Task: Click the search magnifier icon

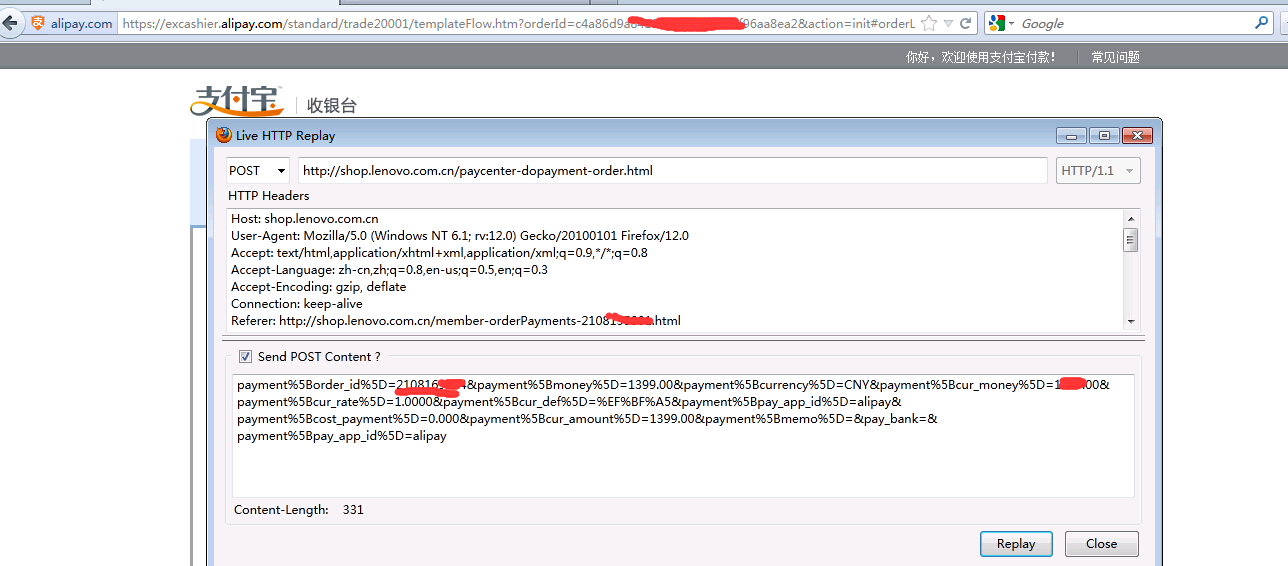Action: click(1262, 23)
